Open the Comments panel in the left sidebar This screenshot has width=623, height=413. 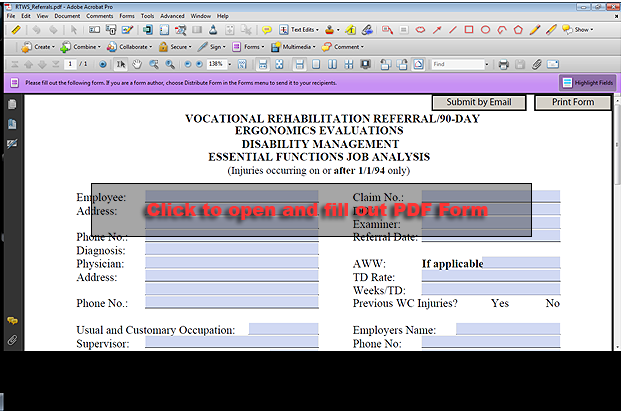click(x=12, y=321)
